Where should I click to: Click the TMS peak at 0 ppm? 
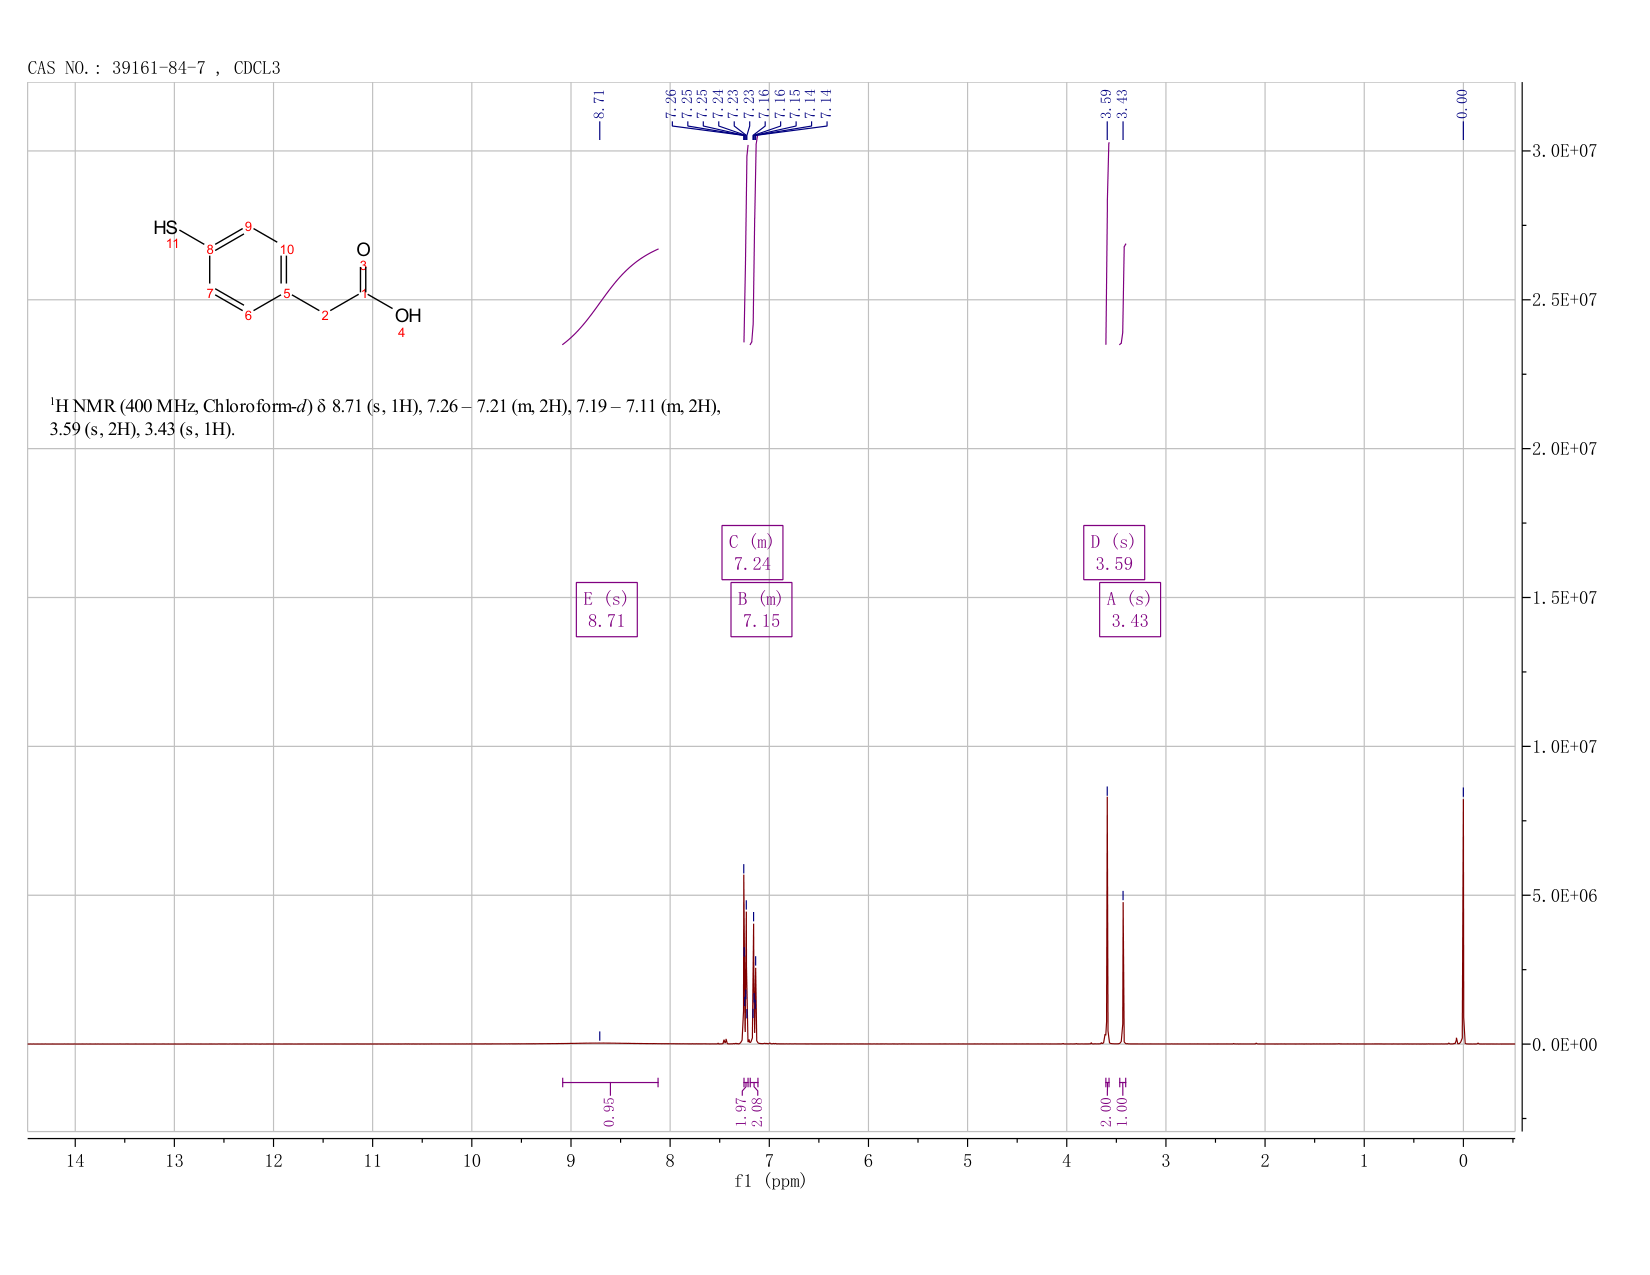1463,920
